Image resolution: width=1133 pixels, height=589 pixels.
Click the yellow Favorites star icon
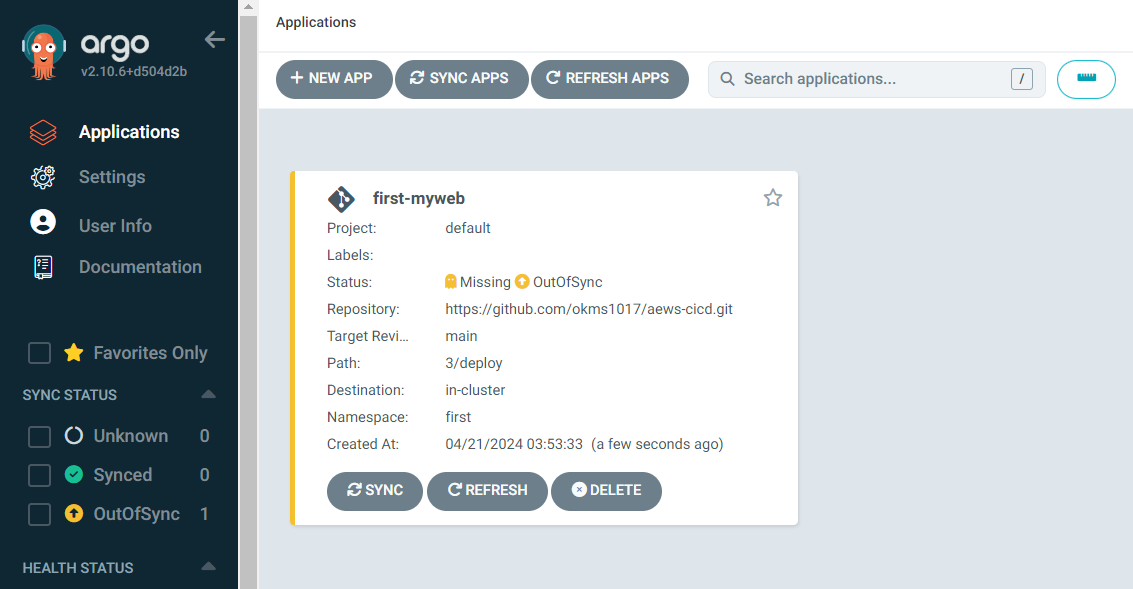tap(74, 352)
